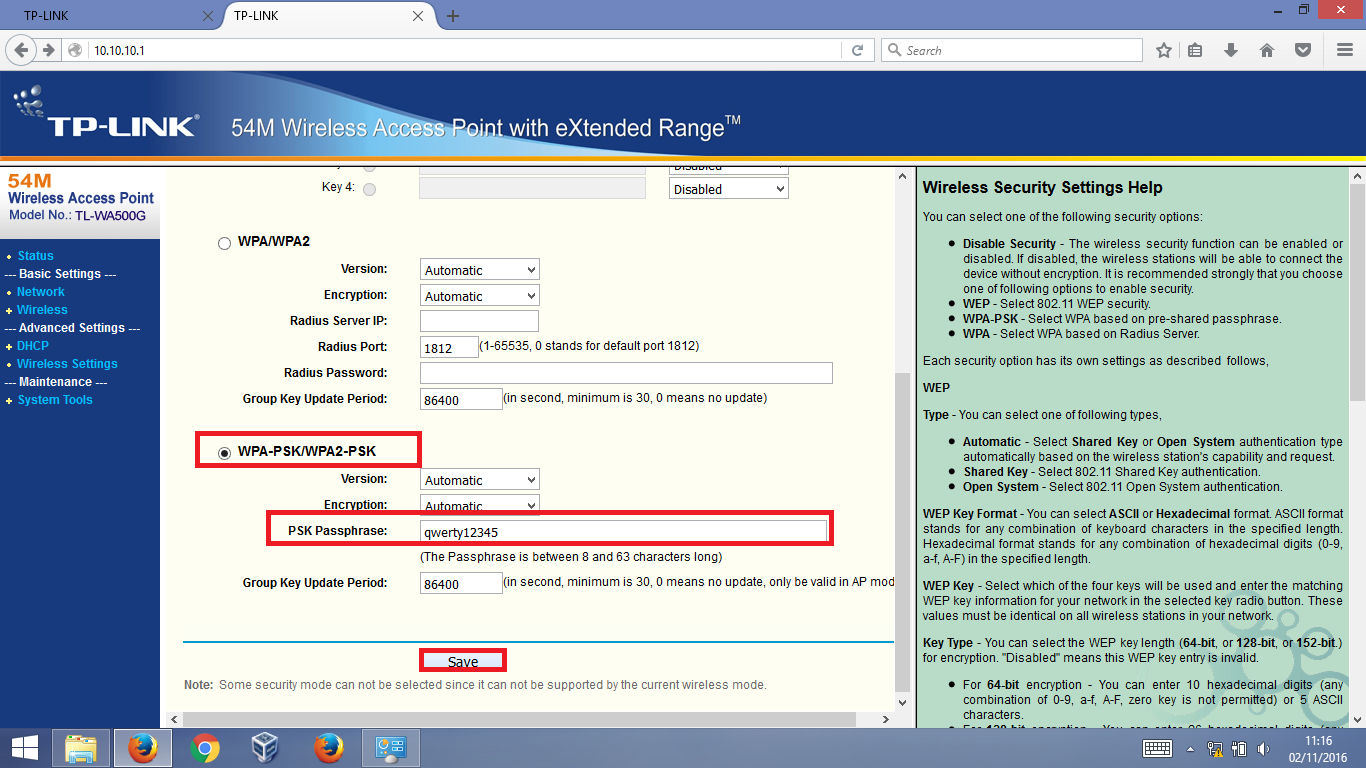Screen dimensions: 1366x768
Task: Click the Radius Password field
Action: coord(626,373)
